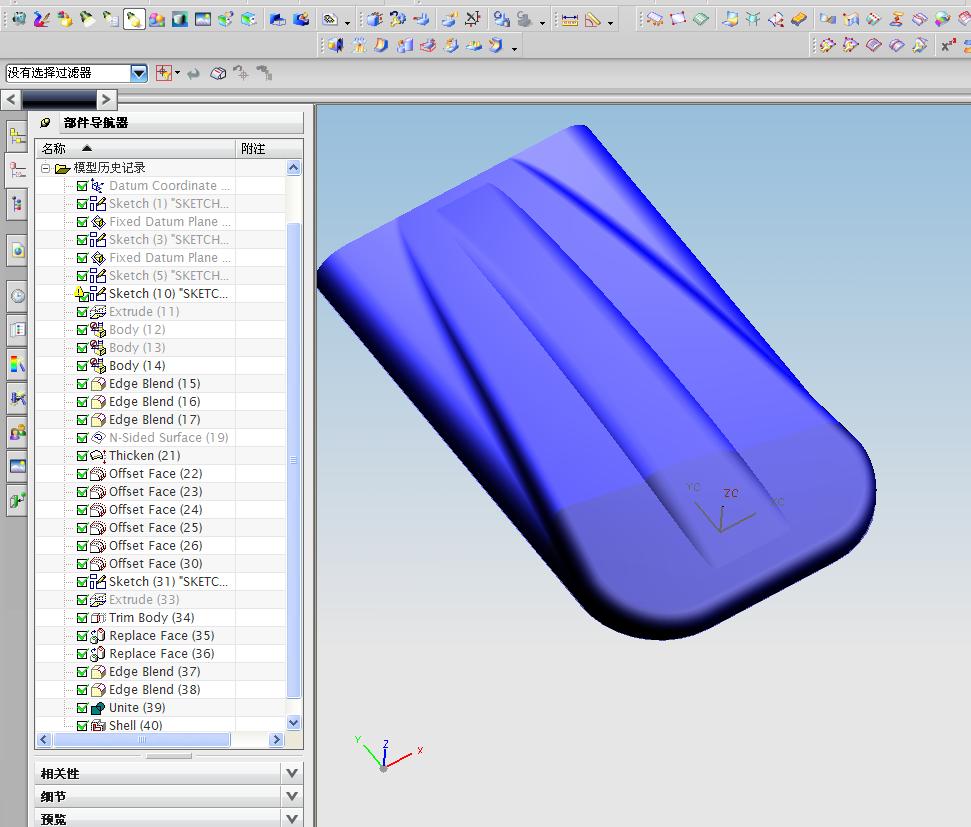Uncheck the Thicken (21) feature checkbox
The width and height of the screenshot is (971, 827).
tap(82, 456)
